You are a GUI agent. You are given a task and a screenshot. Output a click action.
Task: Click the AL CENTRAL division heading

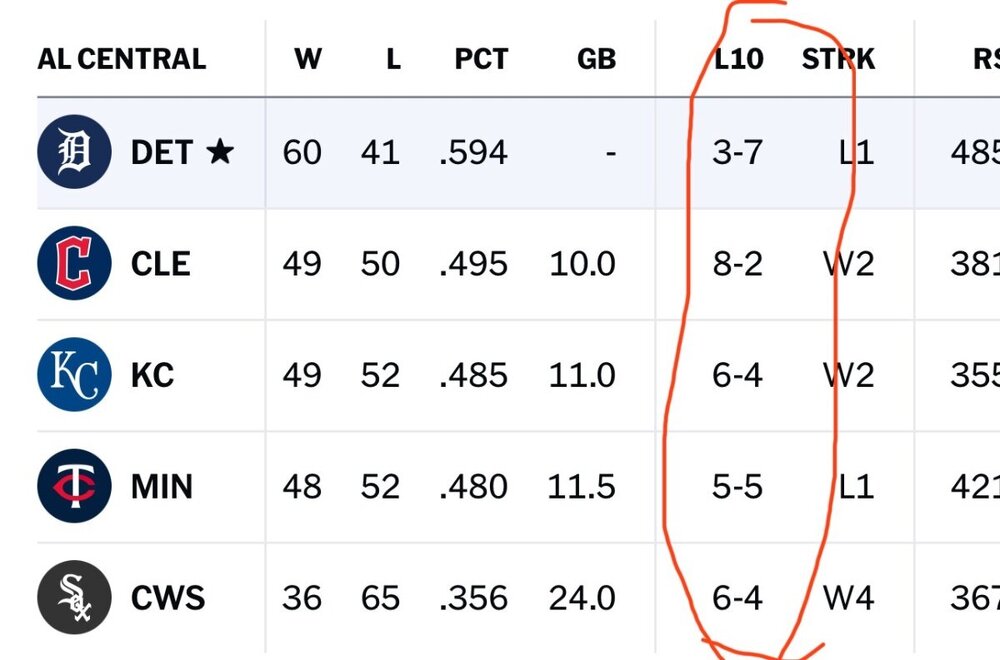click(x=121, y=59)
